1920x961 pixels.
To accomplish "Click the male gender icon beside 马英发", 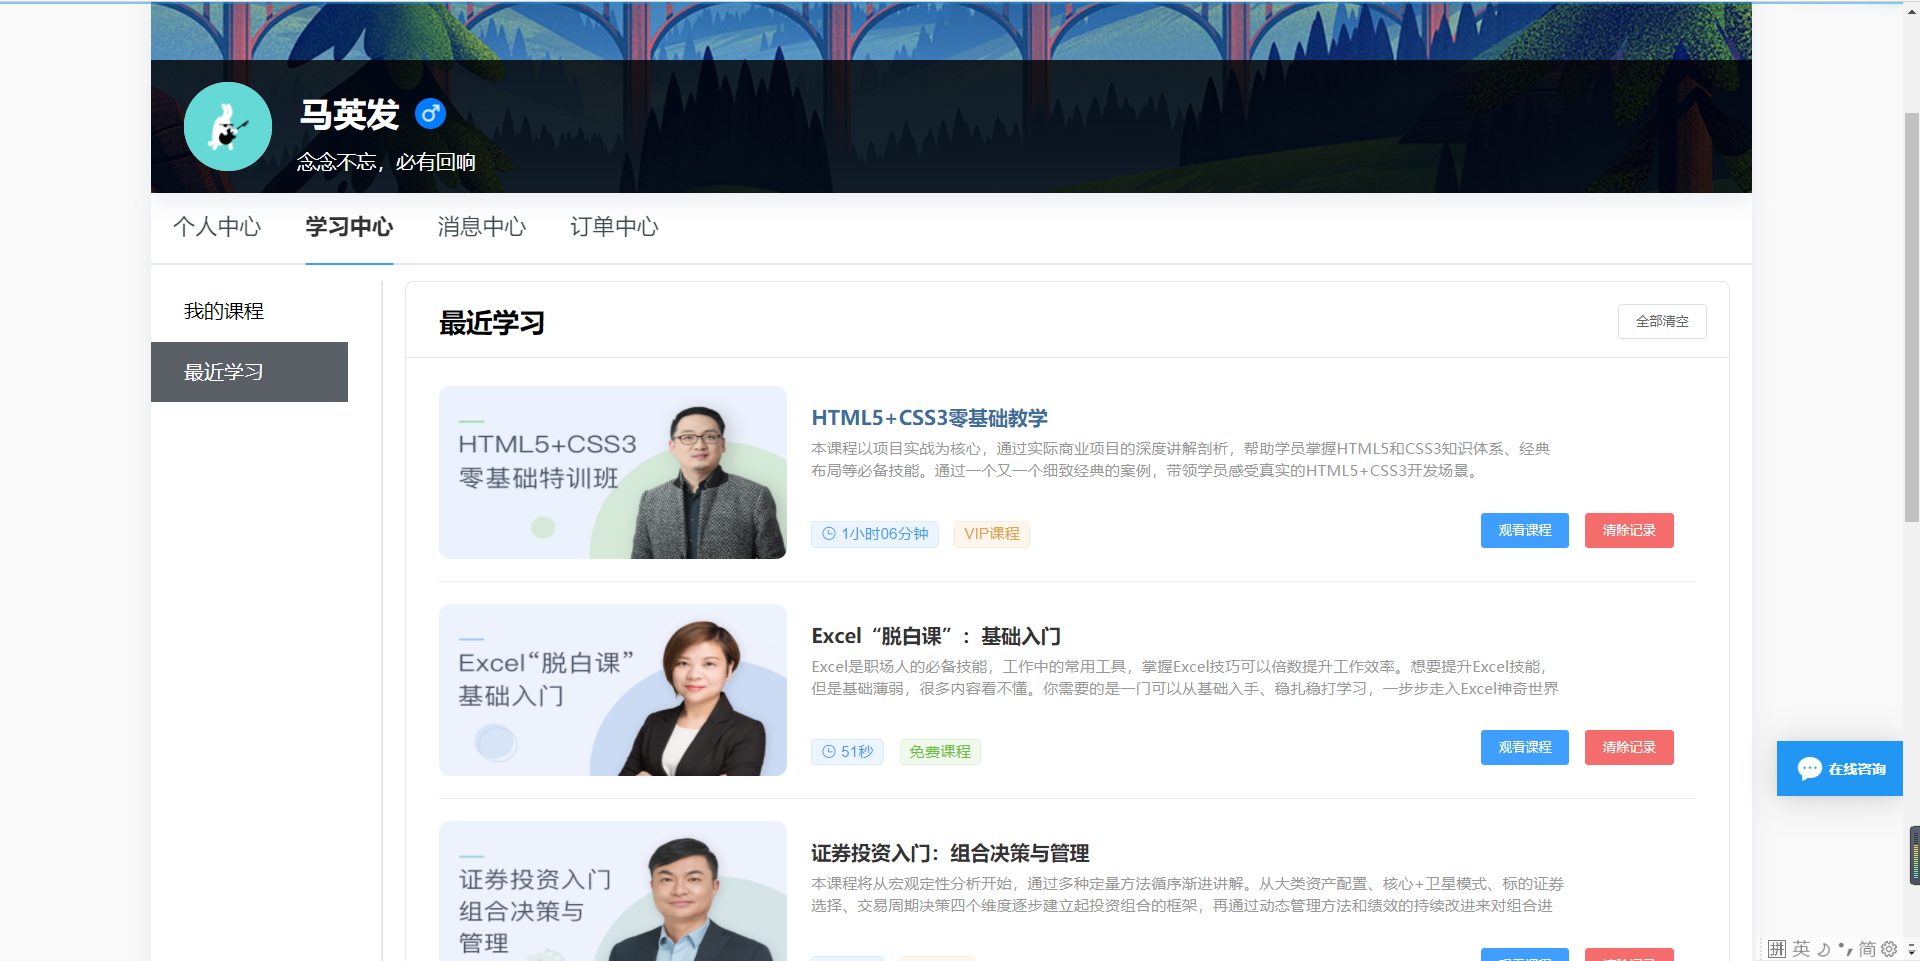I will coord(430,114).
